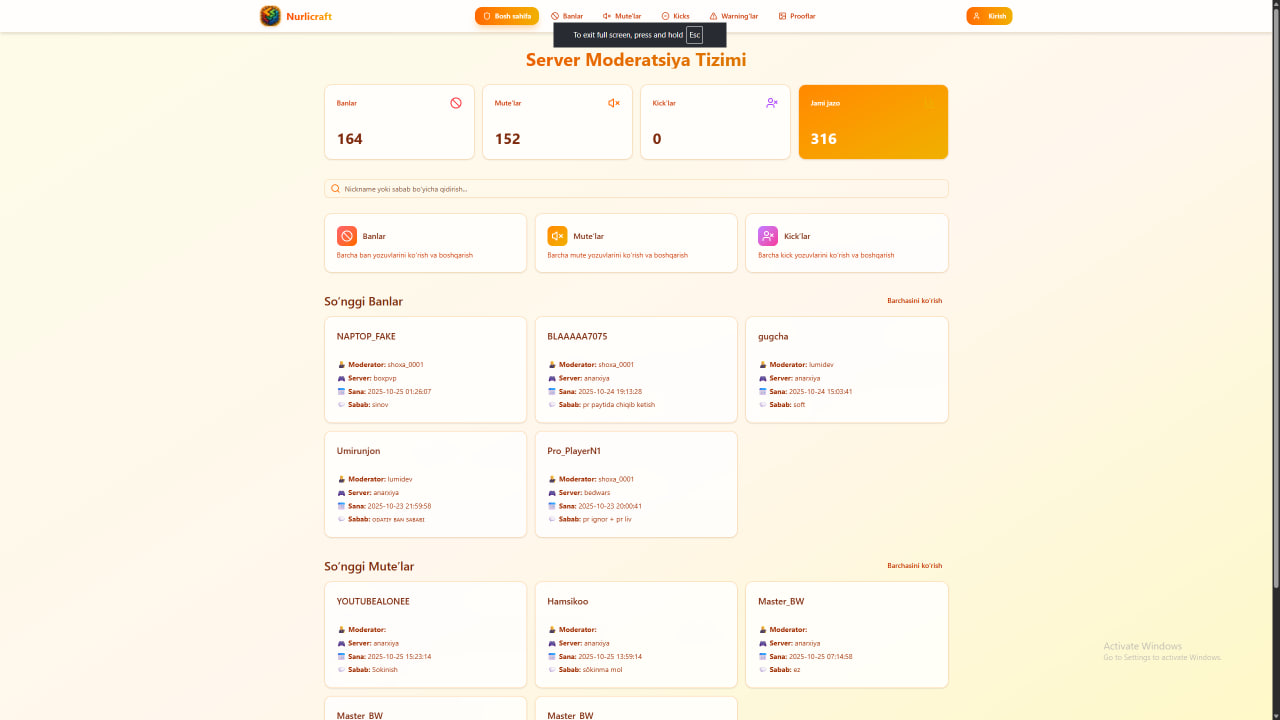
Task: Click the red Banlar quick-link icon
Action: click(x=347, y=236)
